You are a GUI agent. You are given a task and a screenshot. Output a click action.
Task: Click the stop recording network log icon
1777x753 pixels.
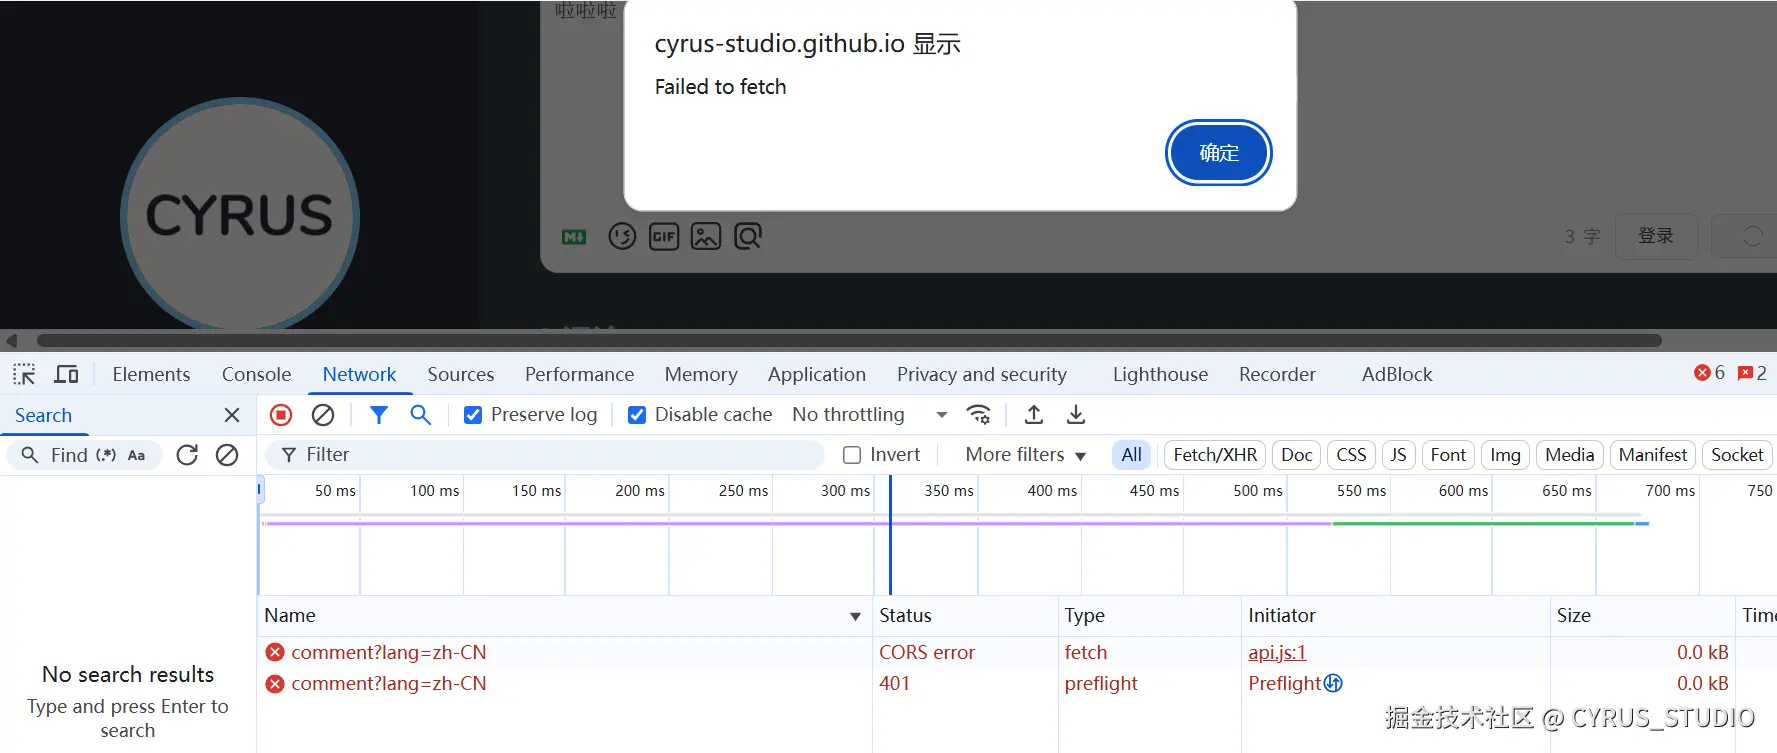click(281, 414)
